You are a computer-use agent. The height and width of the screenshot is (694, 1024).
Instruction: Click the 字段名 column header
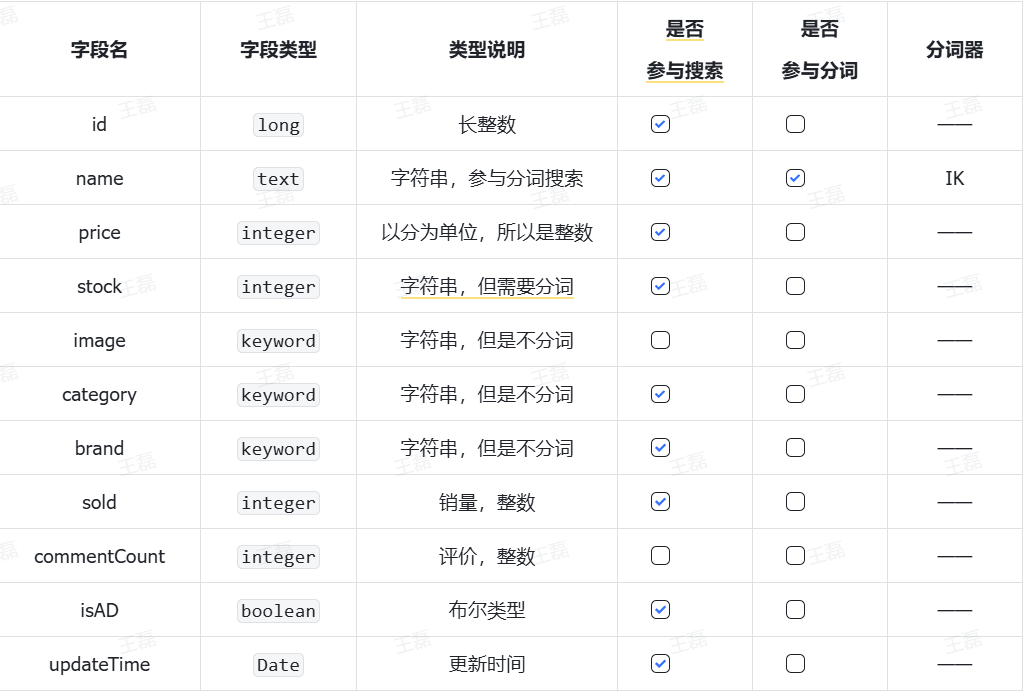[x=99, y=50]
